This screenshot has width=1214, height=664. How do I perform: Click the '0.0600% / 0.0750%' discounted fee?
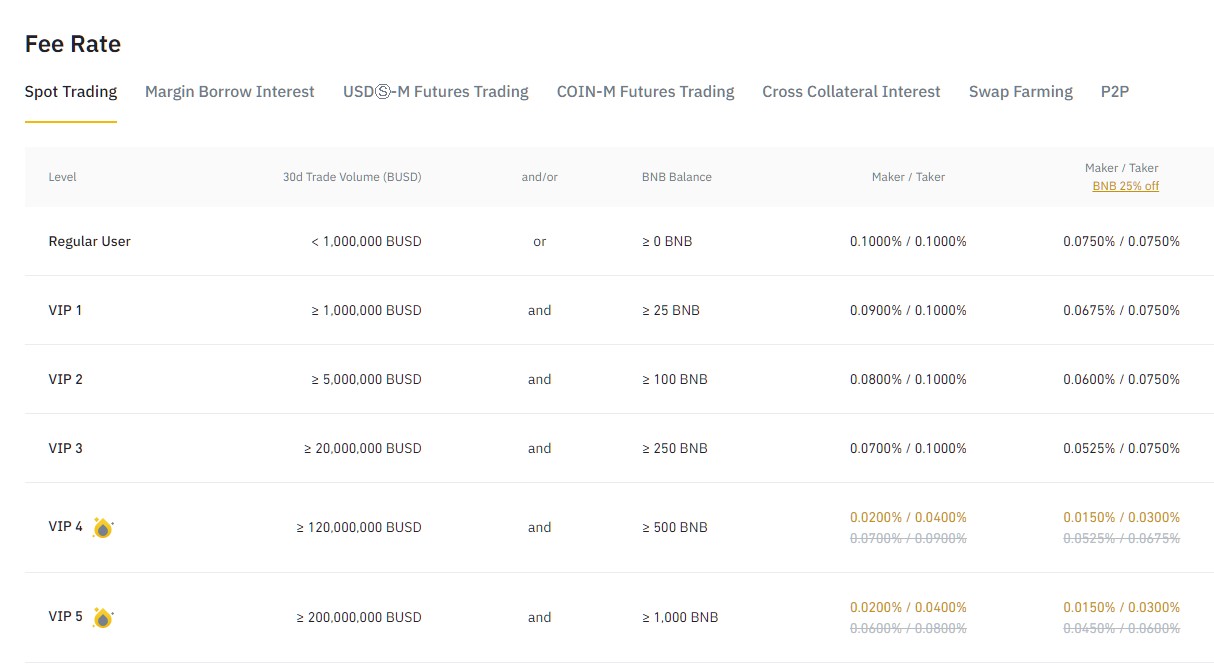click(x=1121, y=379)
